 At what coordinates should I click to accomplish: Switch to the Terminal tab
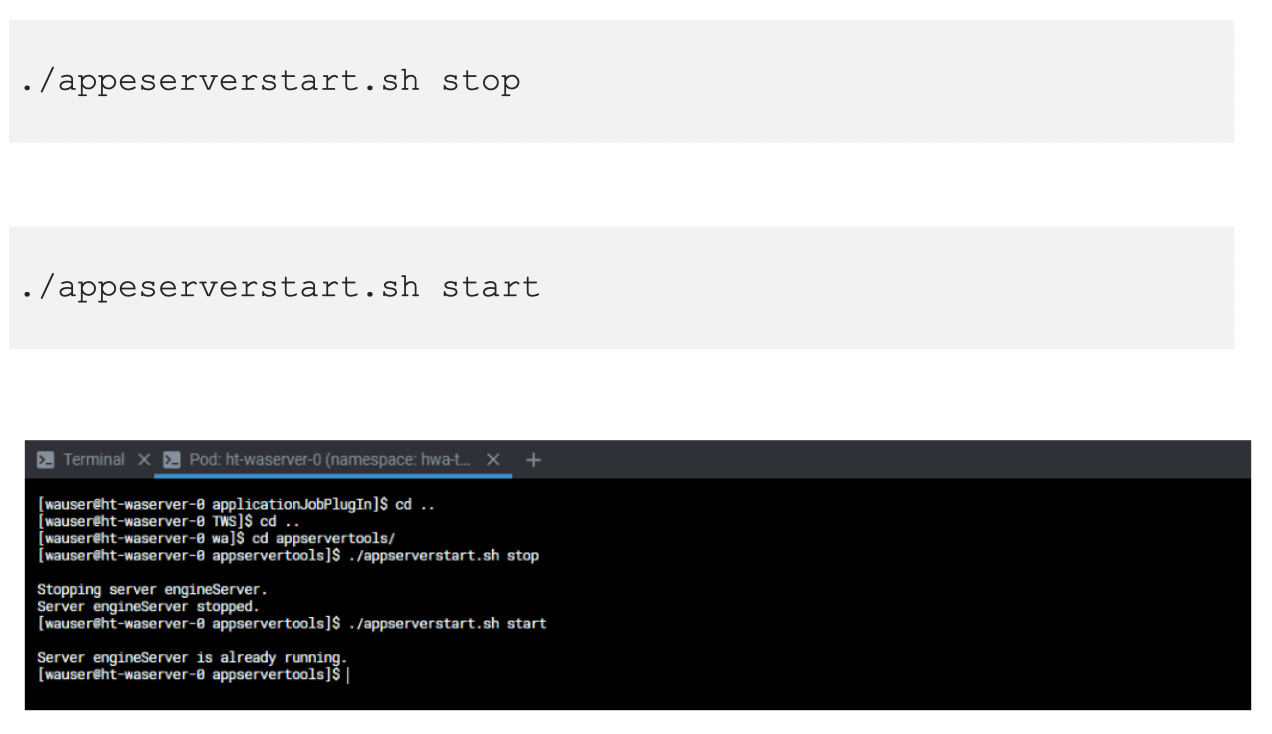pyautogui.click(x=93, y=459)
